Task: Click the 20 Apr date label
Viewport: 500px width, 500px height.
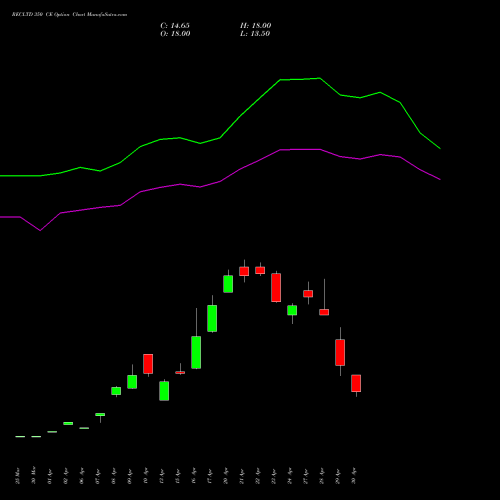Action: coord(226,476)
